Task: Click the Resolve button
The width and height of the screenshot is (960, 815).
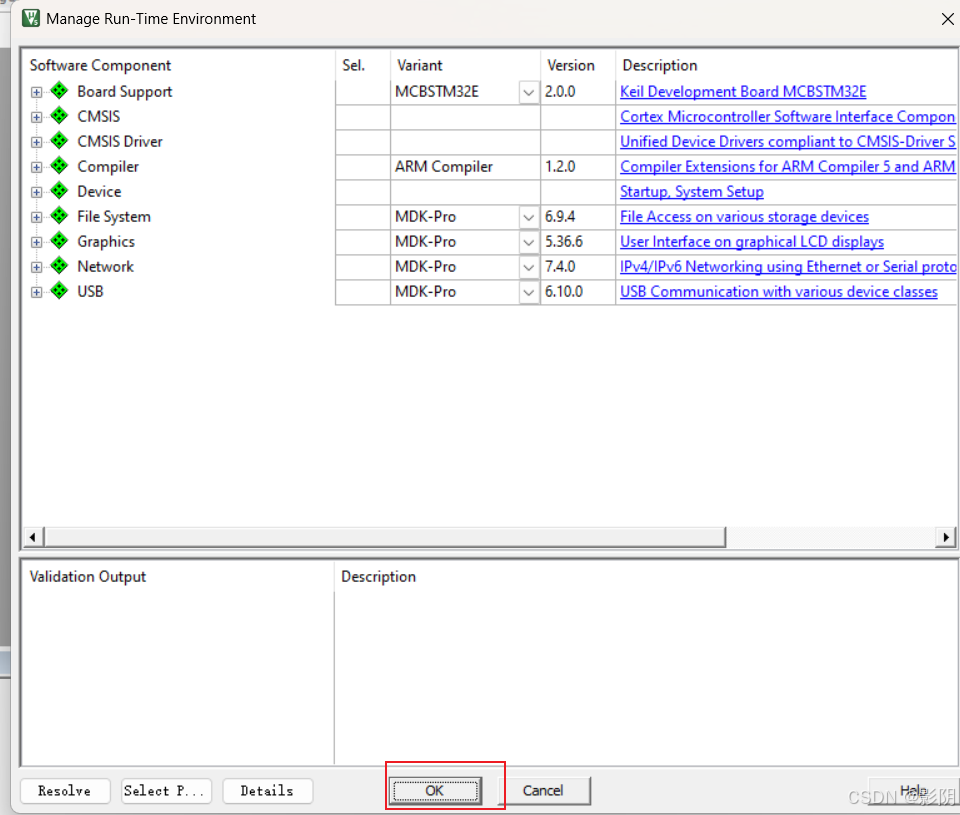Action: (x=65, y=791)
